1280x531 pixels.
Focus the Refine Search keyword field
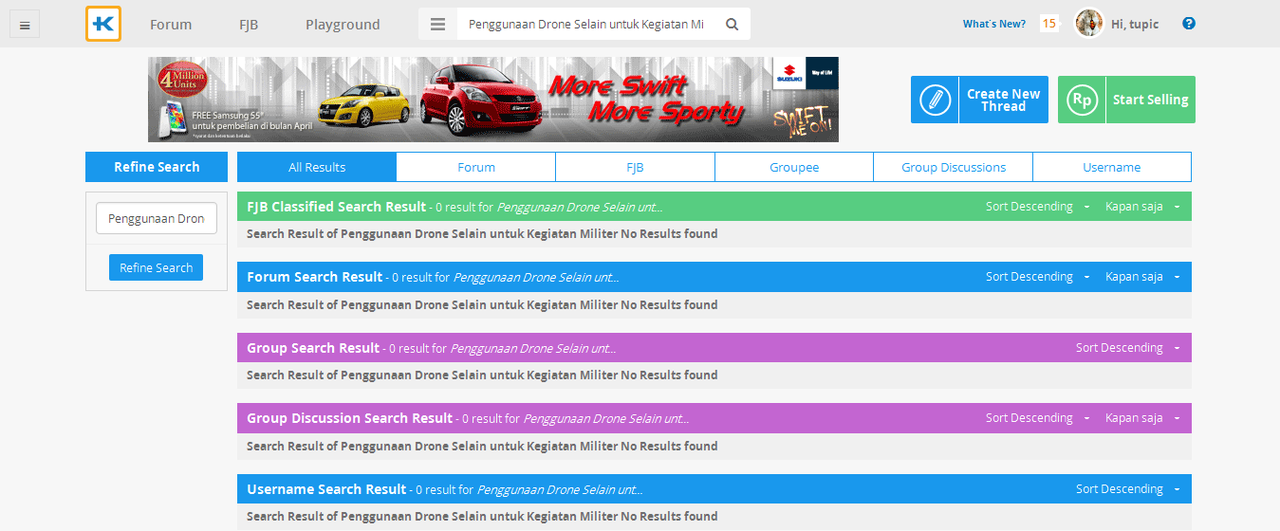coord(156,218)
